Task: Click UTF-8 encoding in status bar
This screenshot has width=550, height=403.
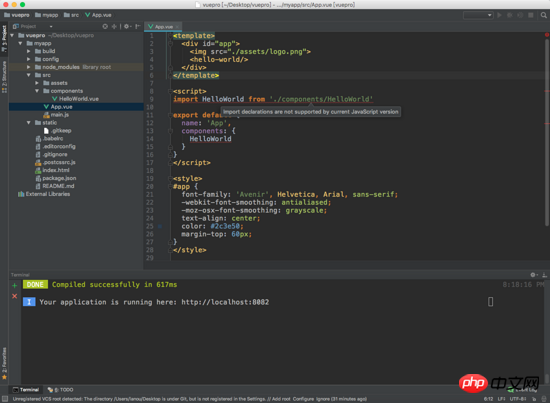Action: tap(518, 399)
